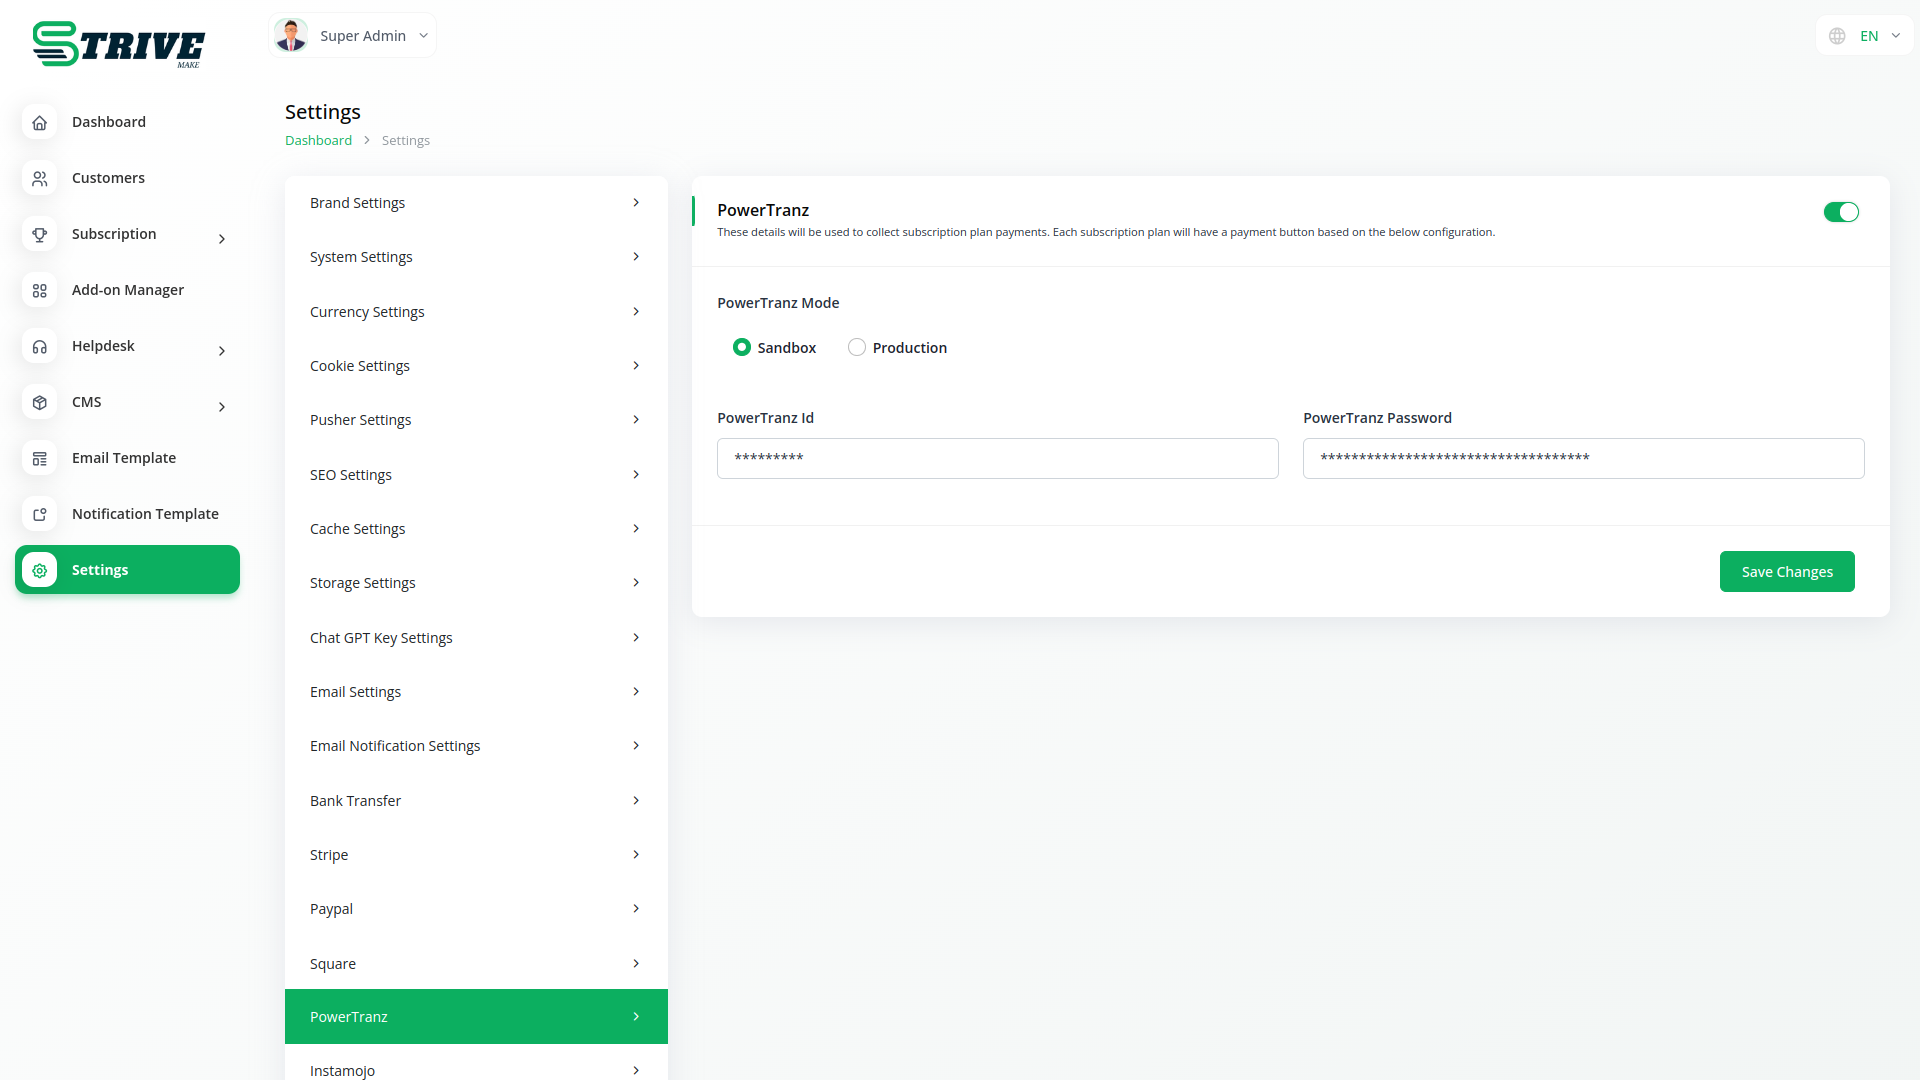The height and width of the screenshot is (1080, 1920).
Task: Click the PowerTranz Id input field
Action: click(x=997, y=458)
